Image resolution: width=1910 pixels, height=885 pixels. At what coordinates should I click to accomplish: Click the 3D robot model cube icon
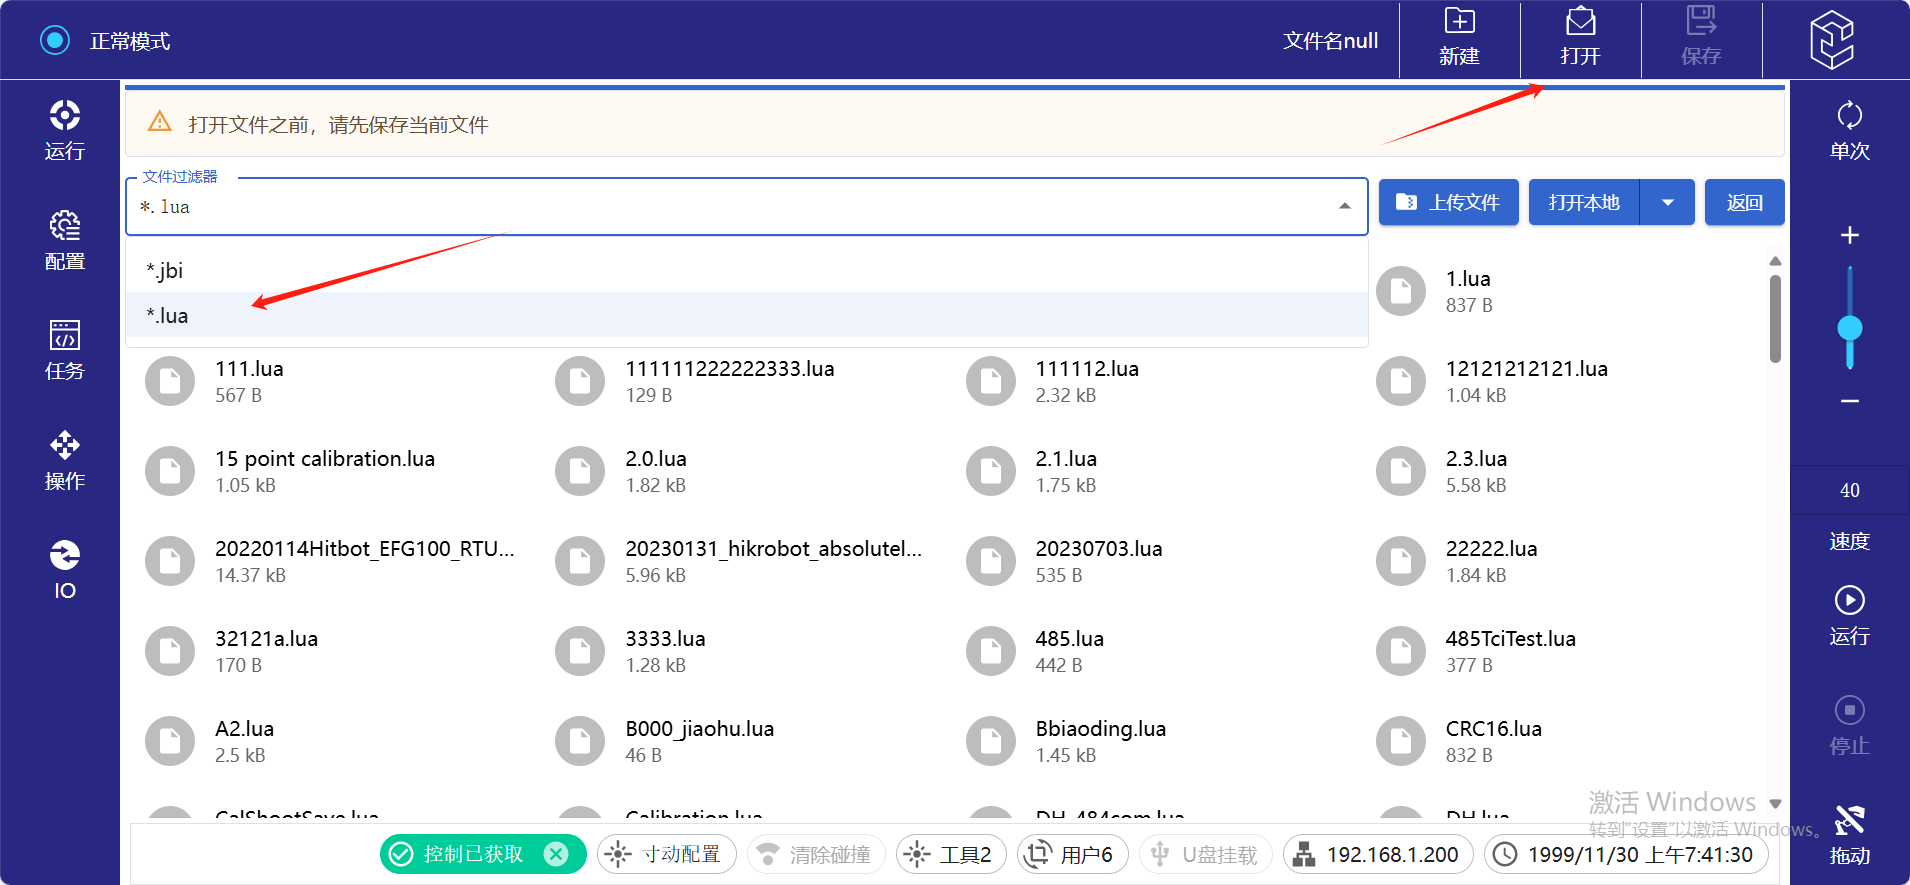click(1831, 40)
